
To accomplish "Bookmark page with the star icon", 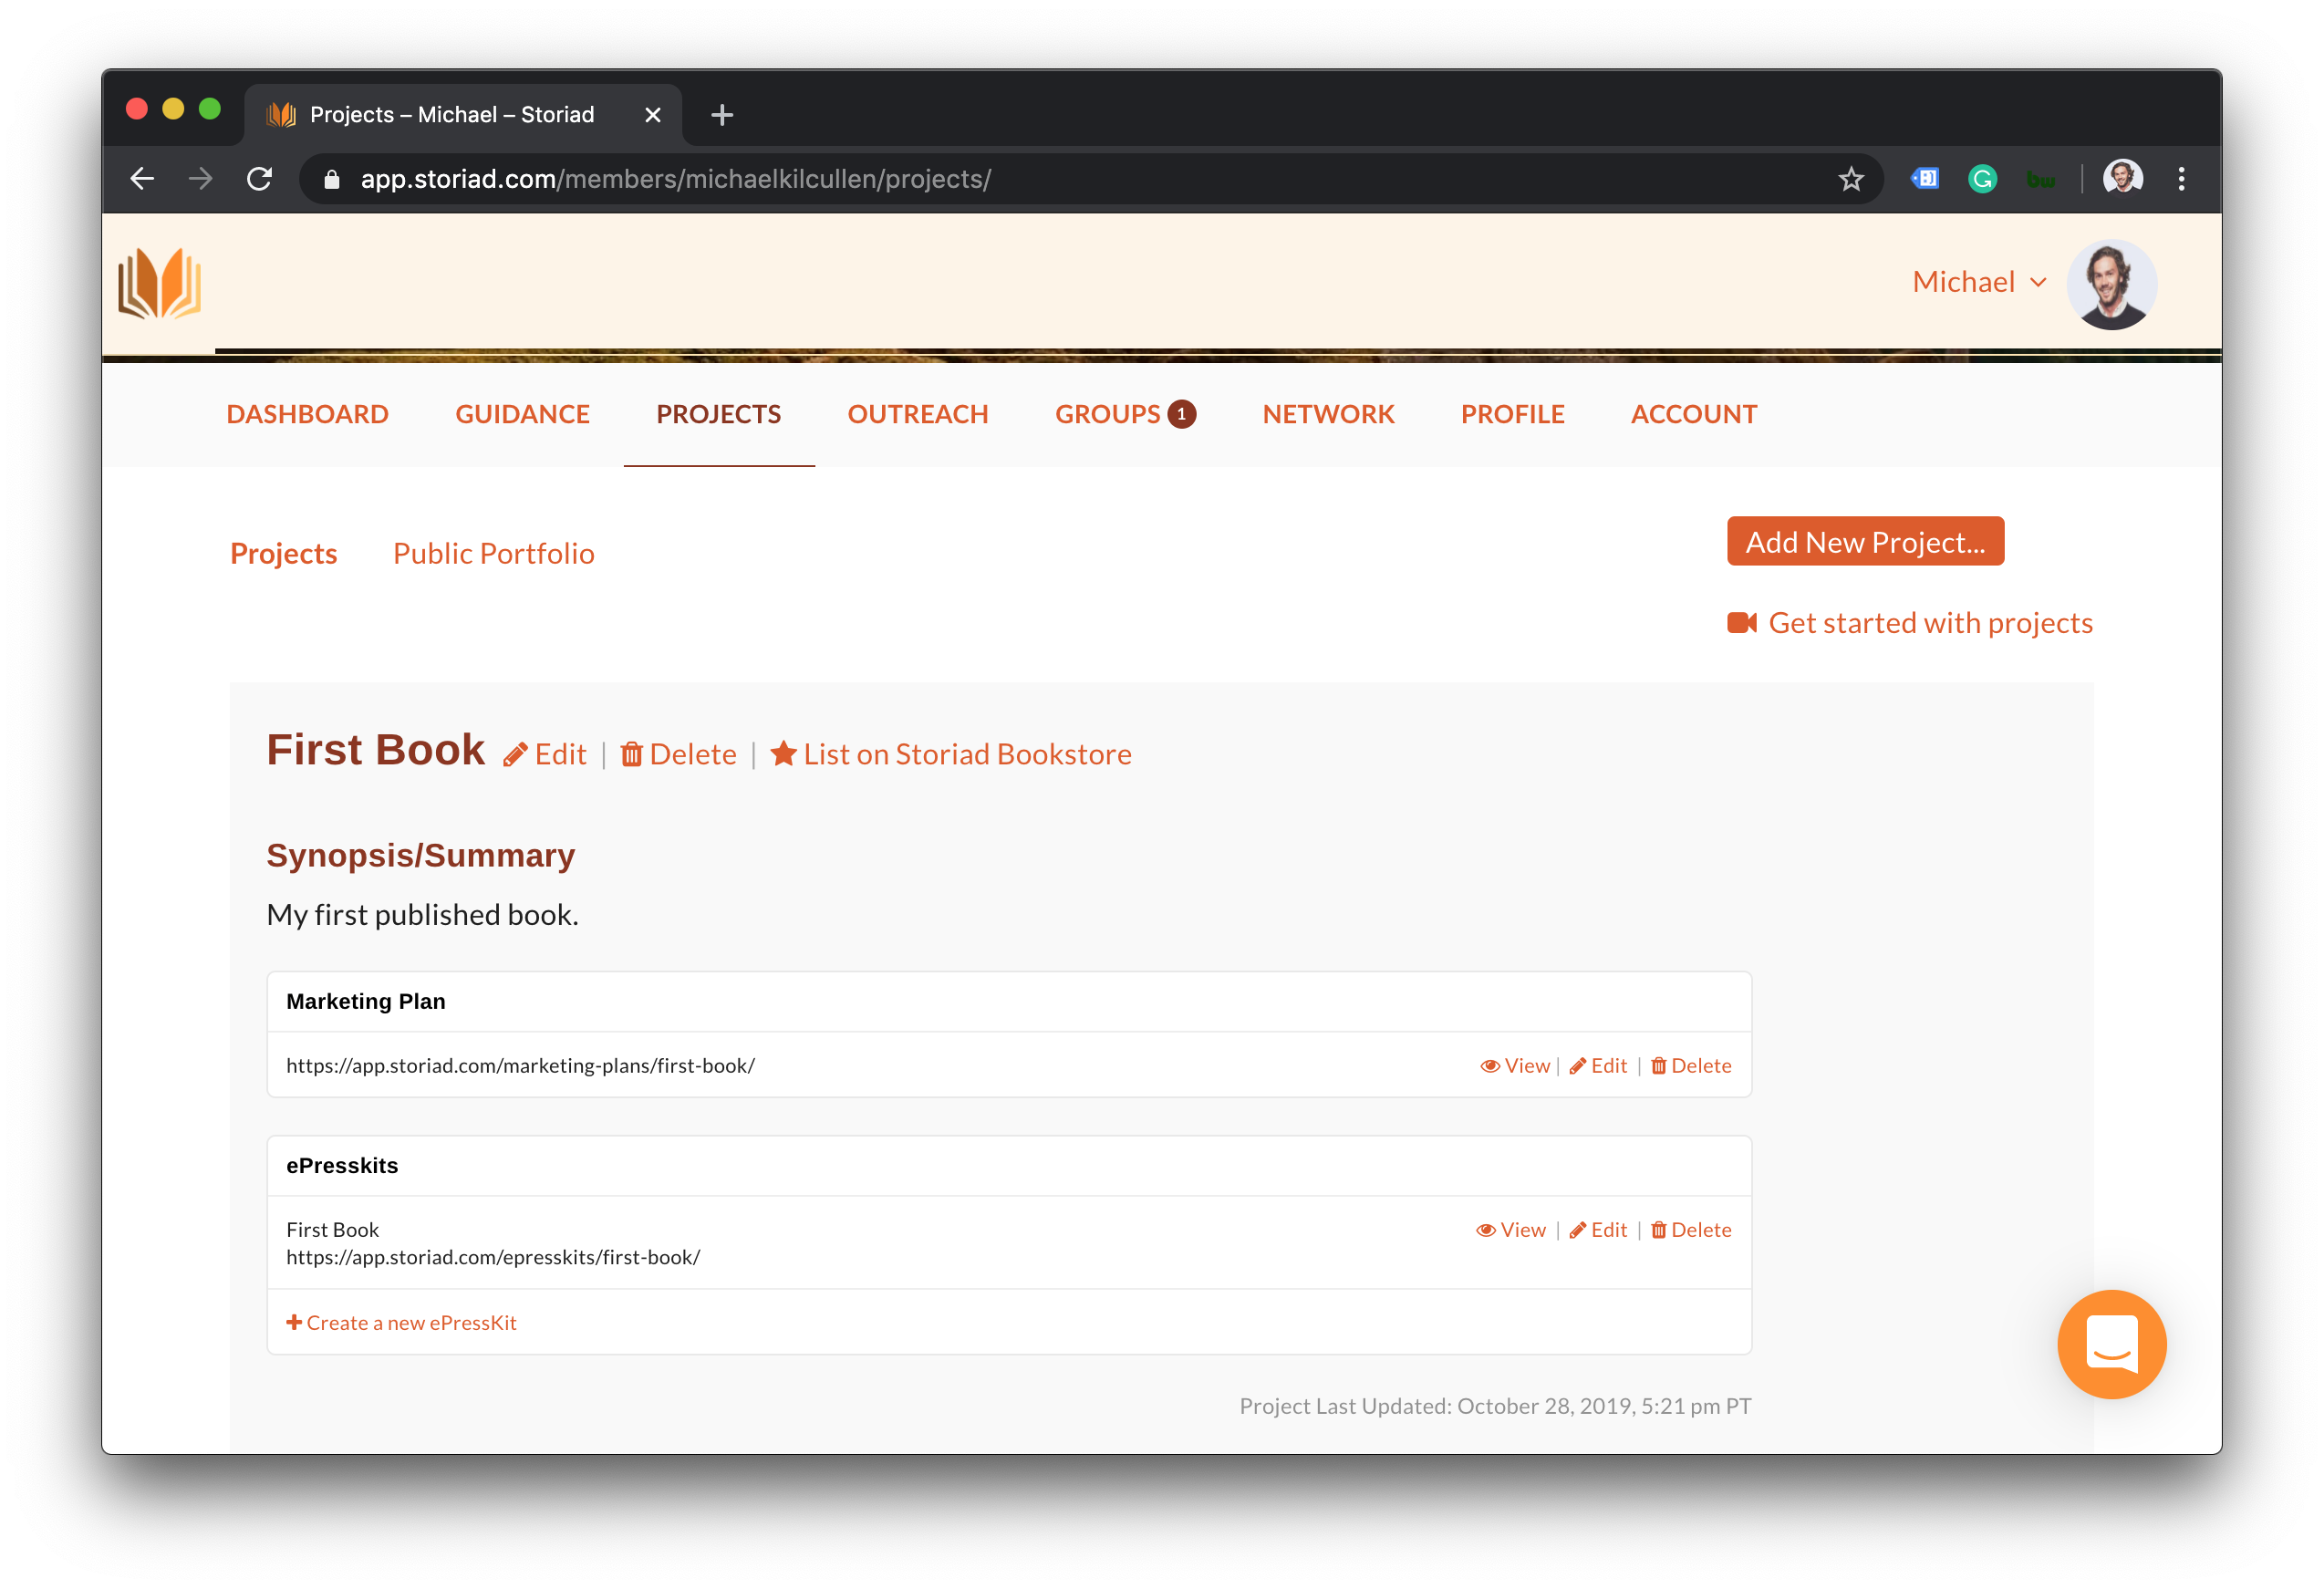I will click(x=1851, y=179).
